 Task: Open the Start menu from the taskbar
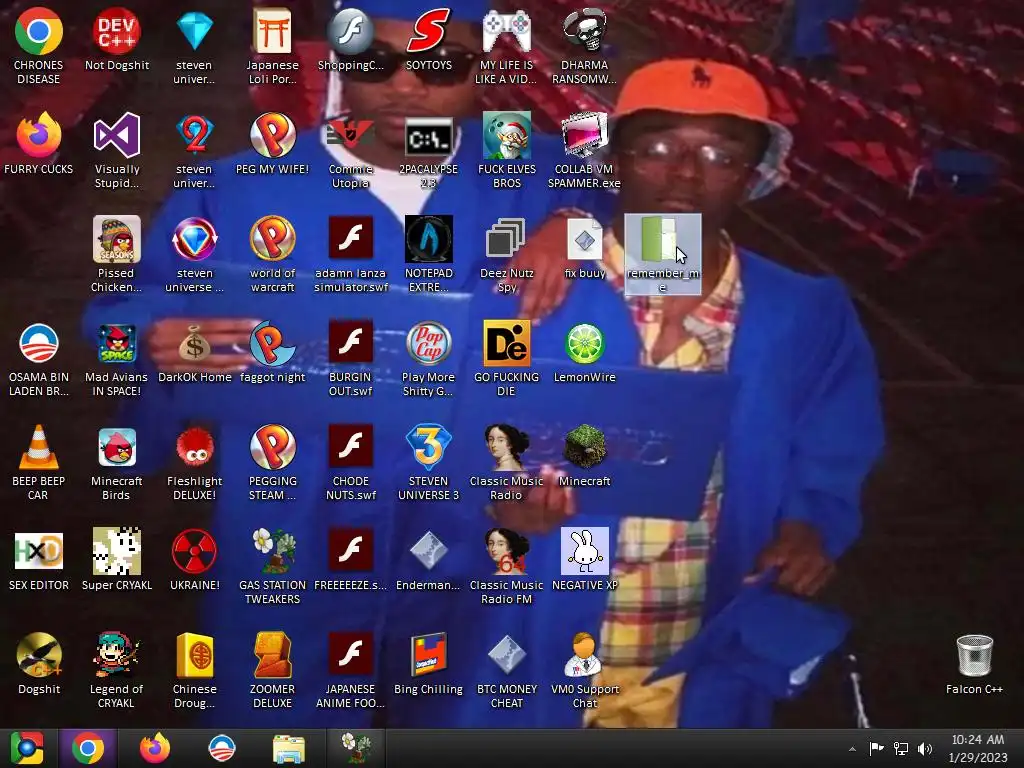(x=27, y=748)
